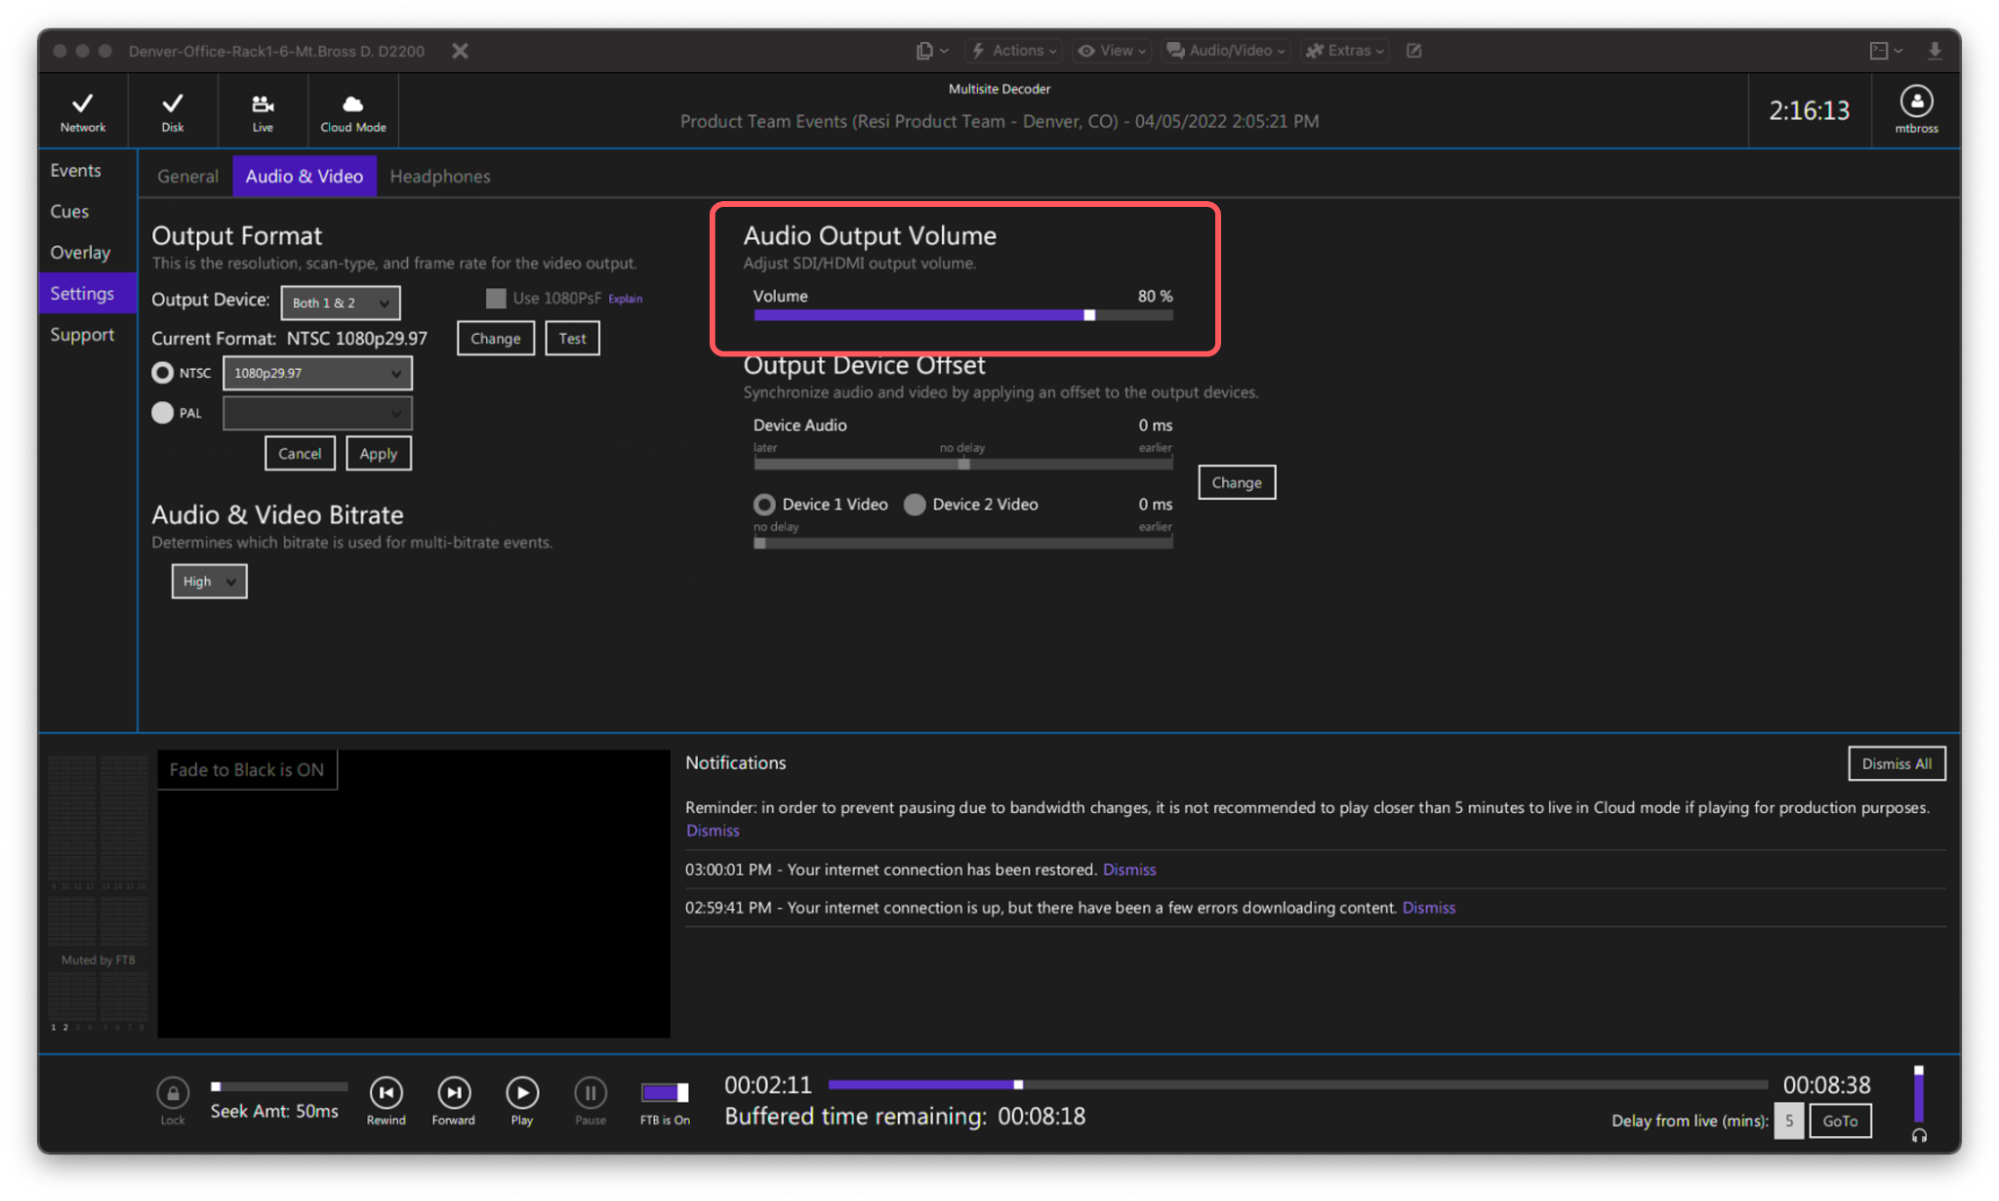
Task: Click the audio level meters panel
Action: 98,893
